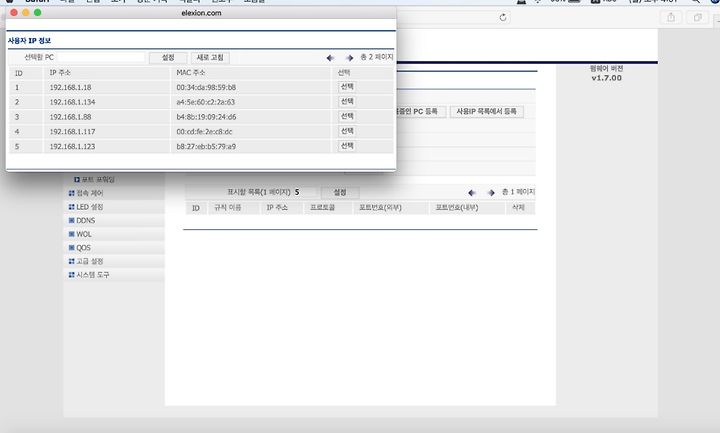Screen dimensions: 720x433
Task: Click IP cell 192.168.1.18
Action: 70,87
